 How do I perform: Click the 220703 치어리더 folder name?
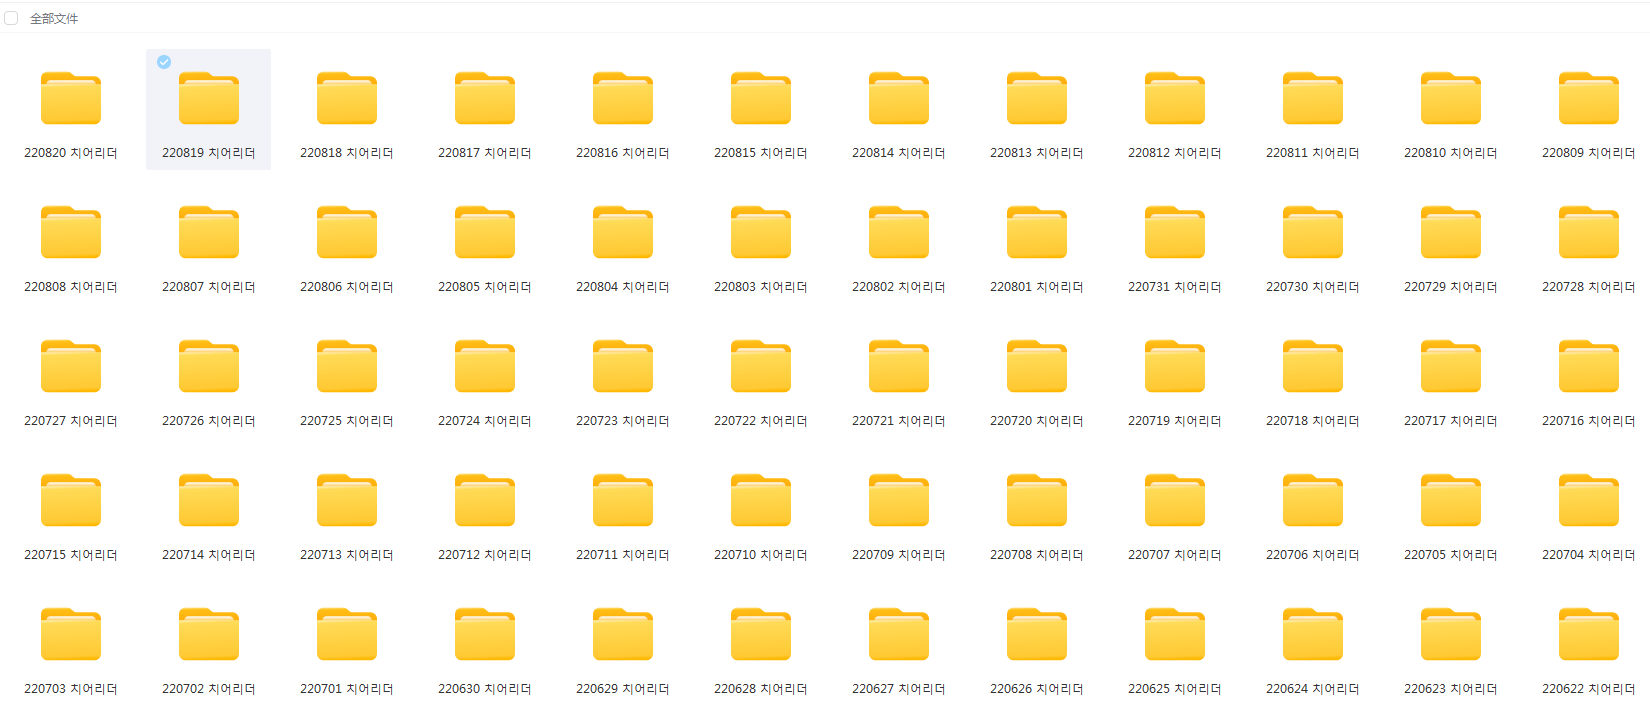pyautogui.click(x=71, y=689)
